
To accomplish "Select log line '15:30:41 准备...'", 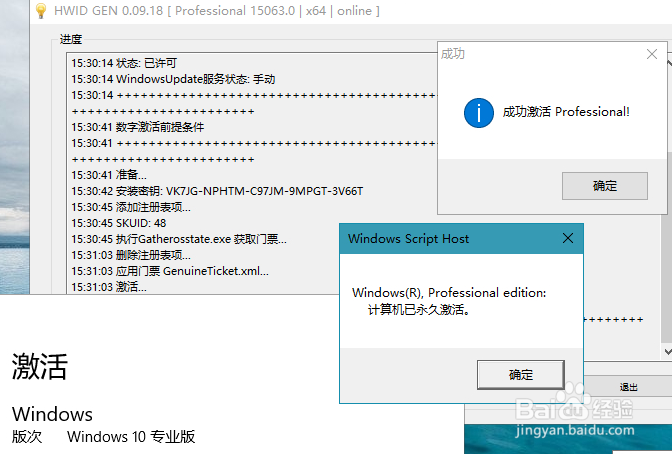I will [x=109, y=175].
